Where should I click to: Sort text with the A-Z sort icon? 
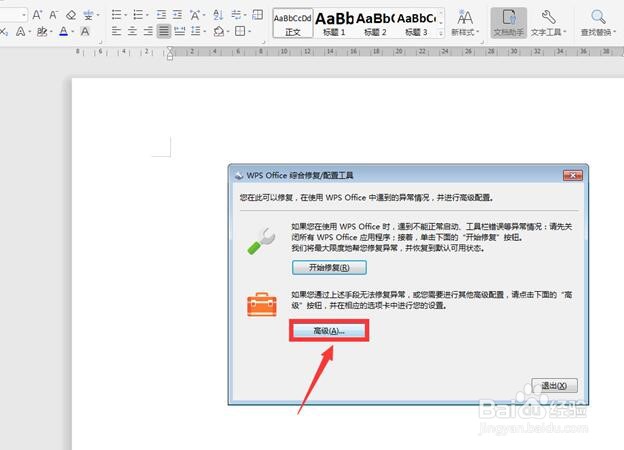(x=218, y=15)
